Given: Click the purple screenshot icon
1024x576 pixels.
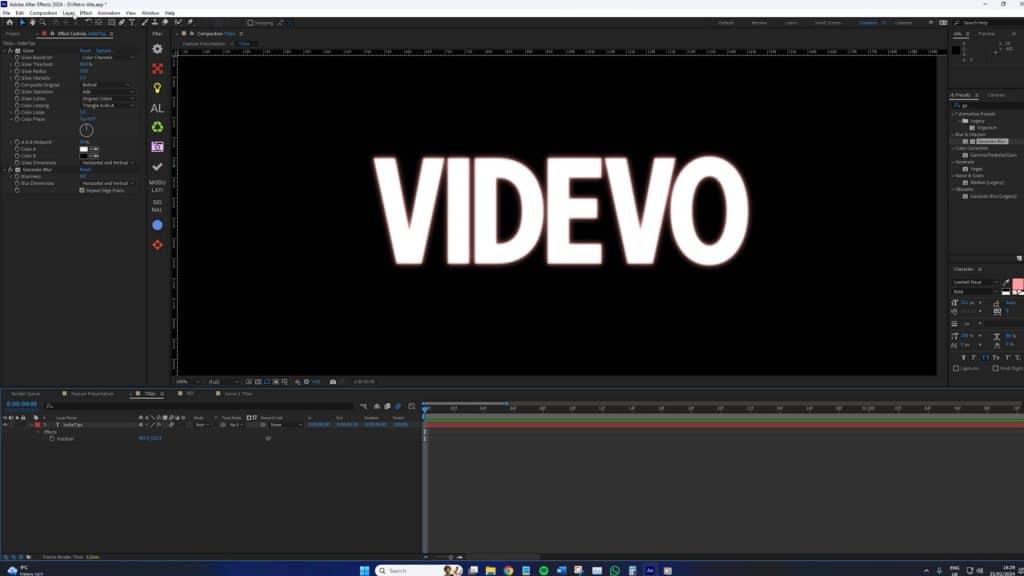Looking at the screenshot, I should tap(157, 147).
